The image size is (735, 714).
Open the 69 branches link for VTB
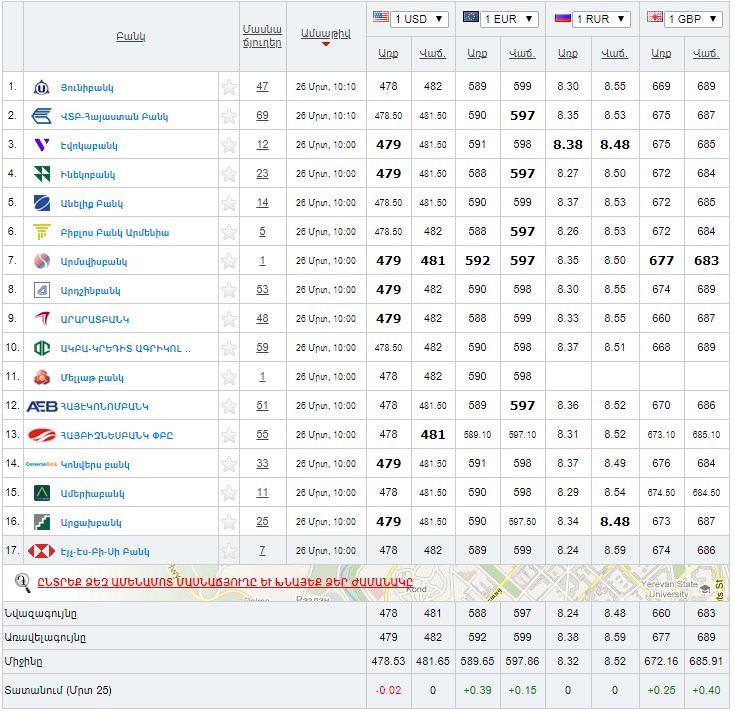[x=262, y=116]
